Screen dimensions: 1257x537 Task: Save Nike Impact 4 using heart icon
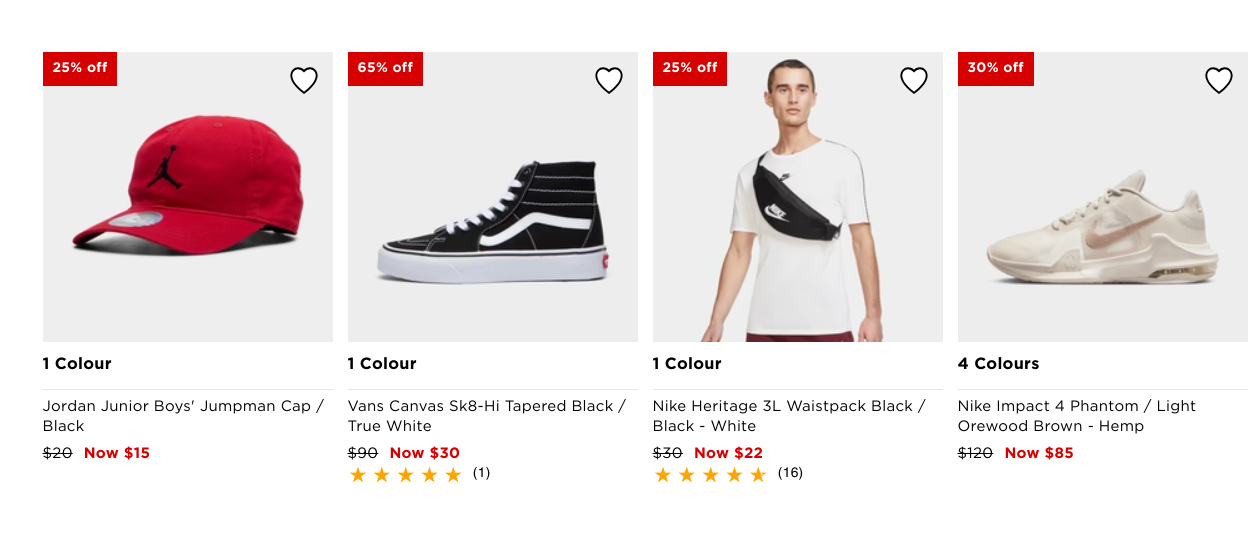(1219, 80)
